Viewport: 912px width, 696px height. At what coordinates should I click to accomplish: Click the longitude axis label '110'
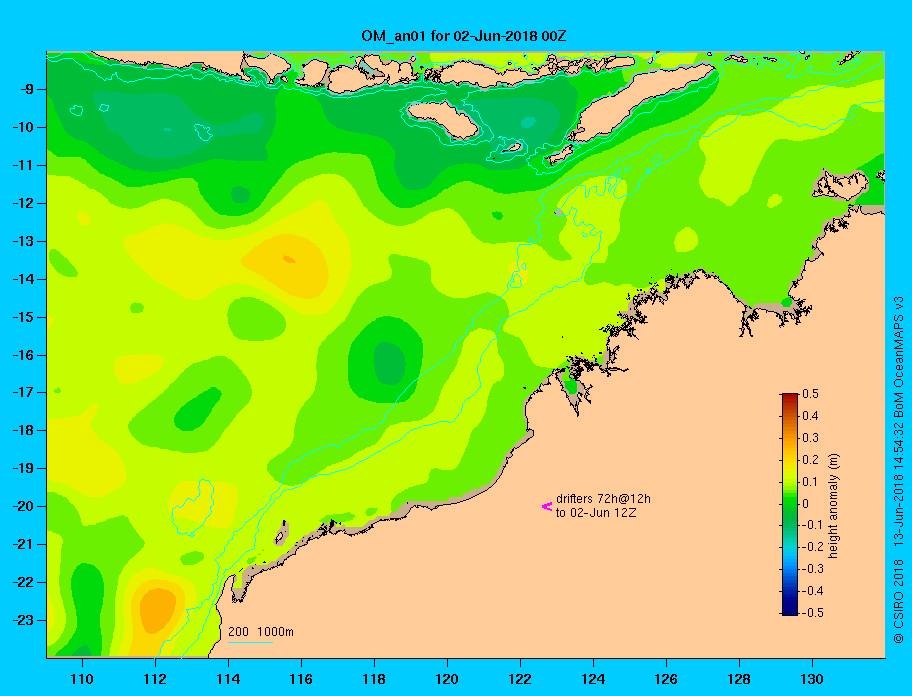click(x=82, y=679)
